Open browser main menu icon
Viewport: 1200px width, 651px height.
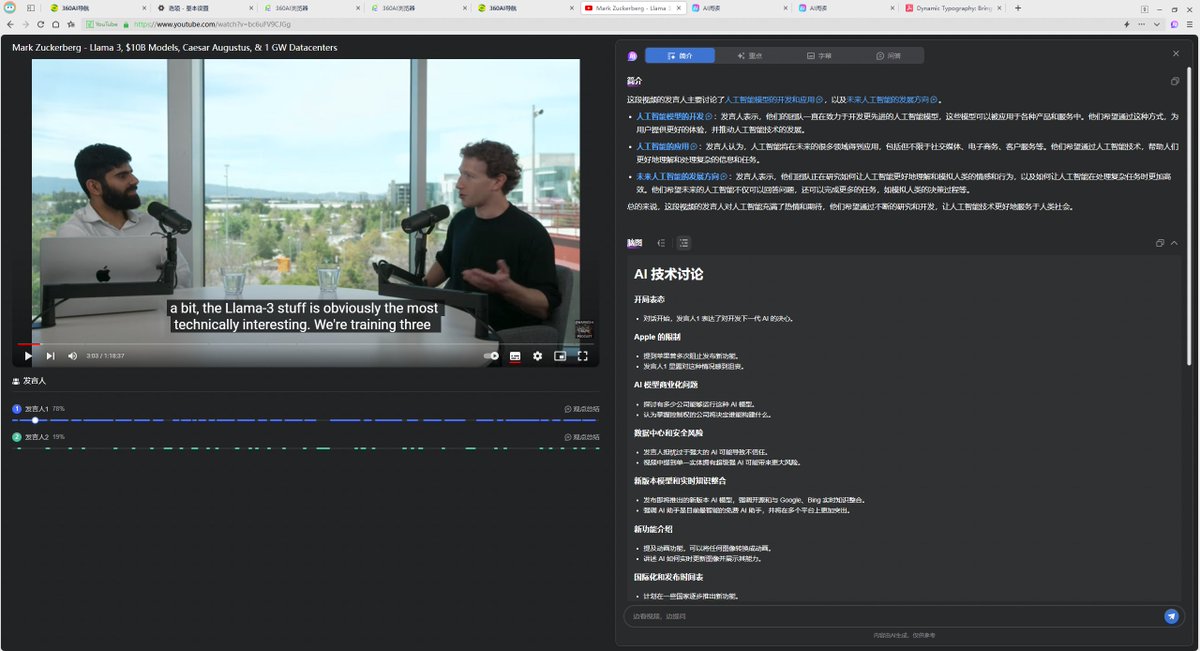tap(1189, 24)
